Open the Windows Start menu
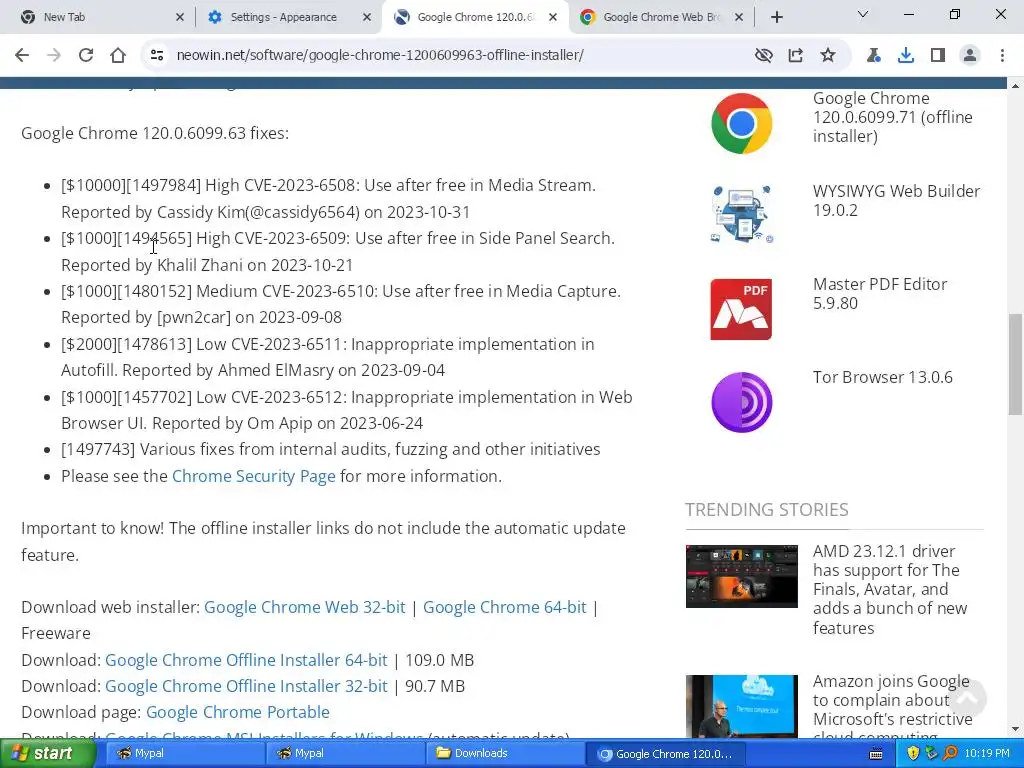The height and width of the screenshot is (768, 1024). coord(47,753)
